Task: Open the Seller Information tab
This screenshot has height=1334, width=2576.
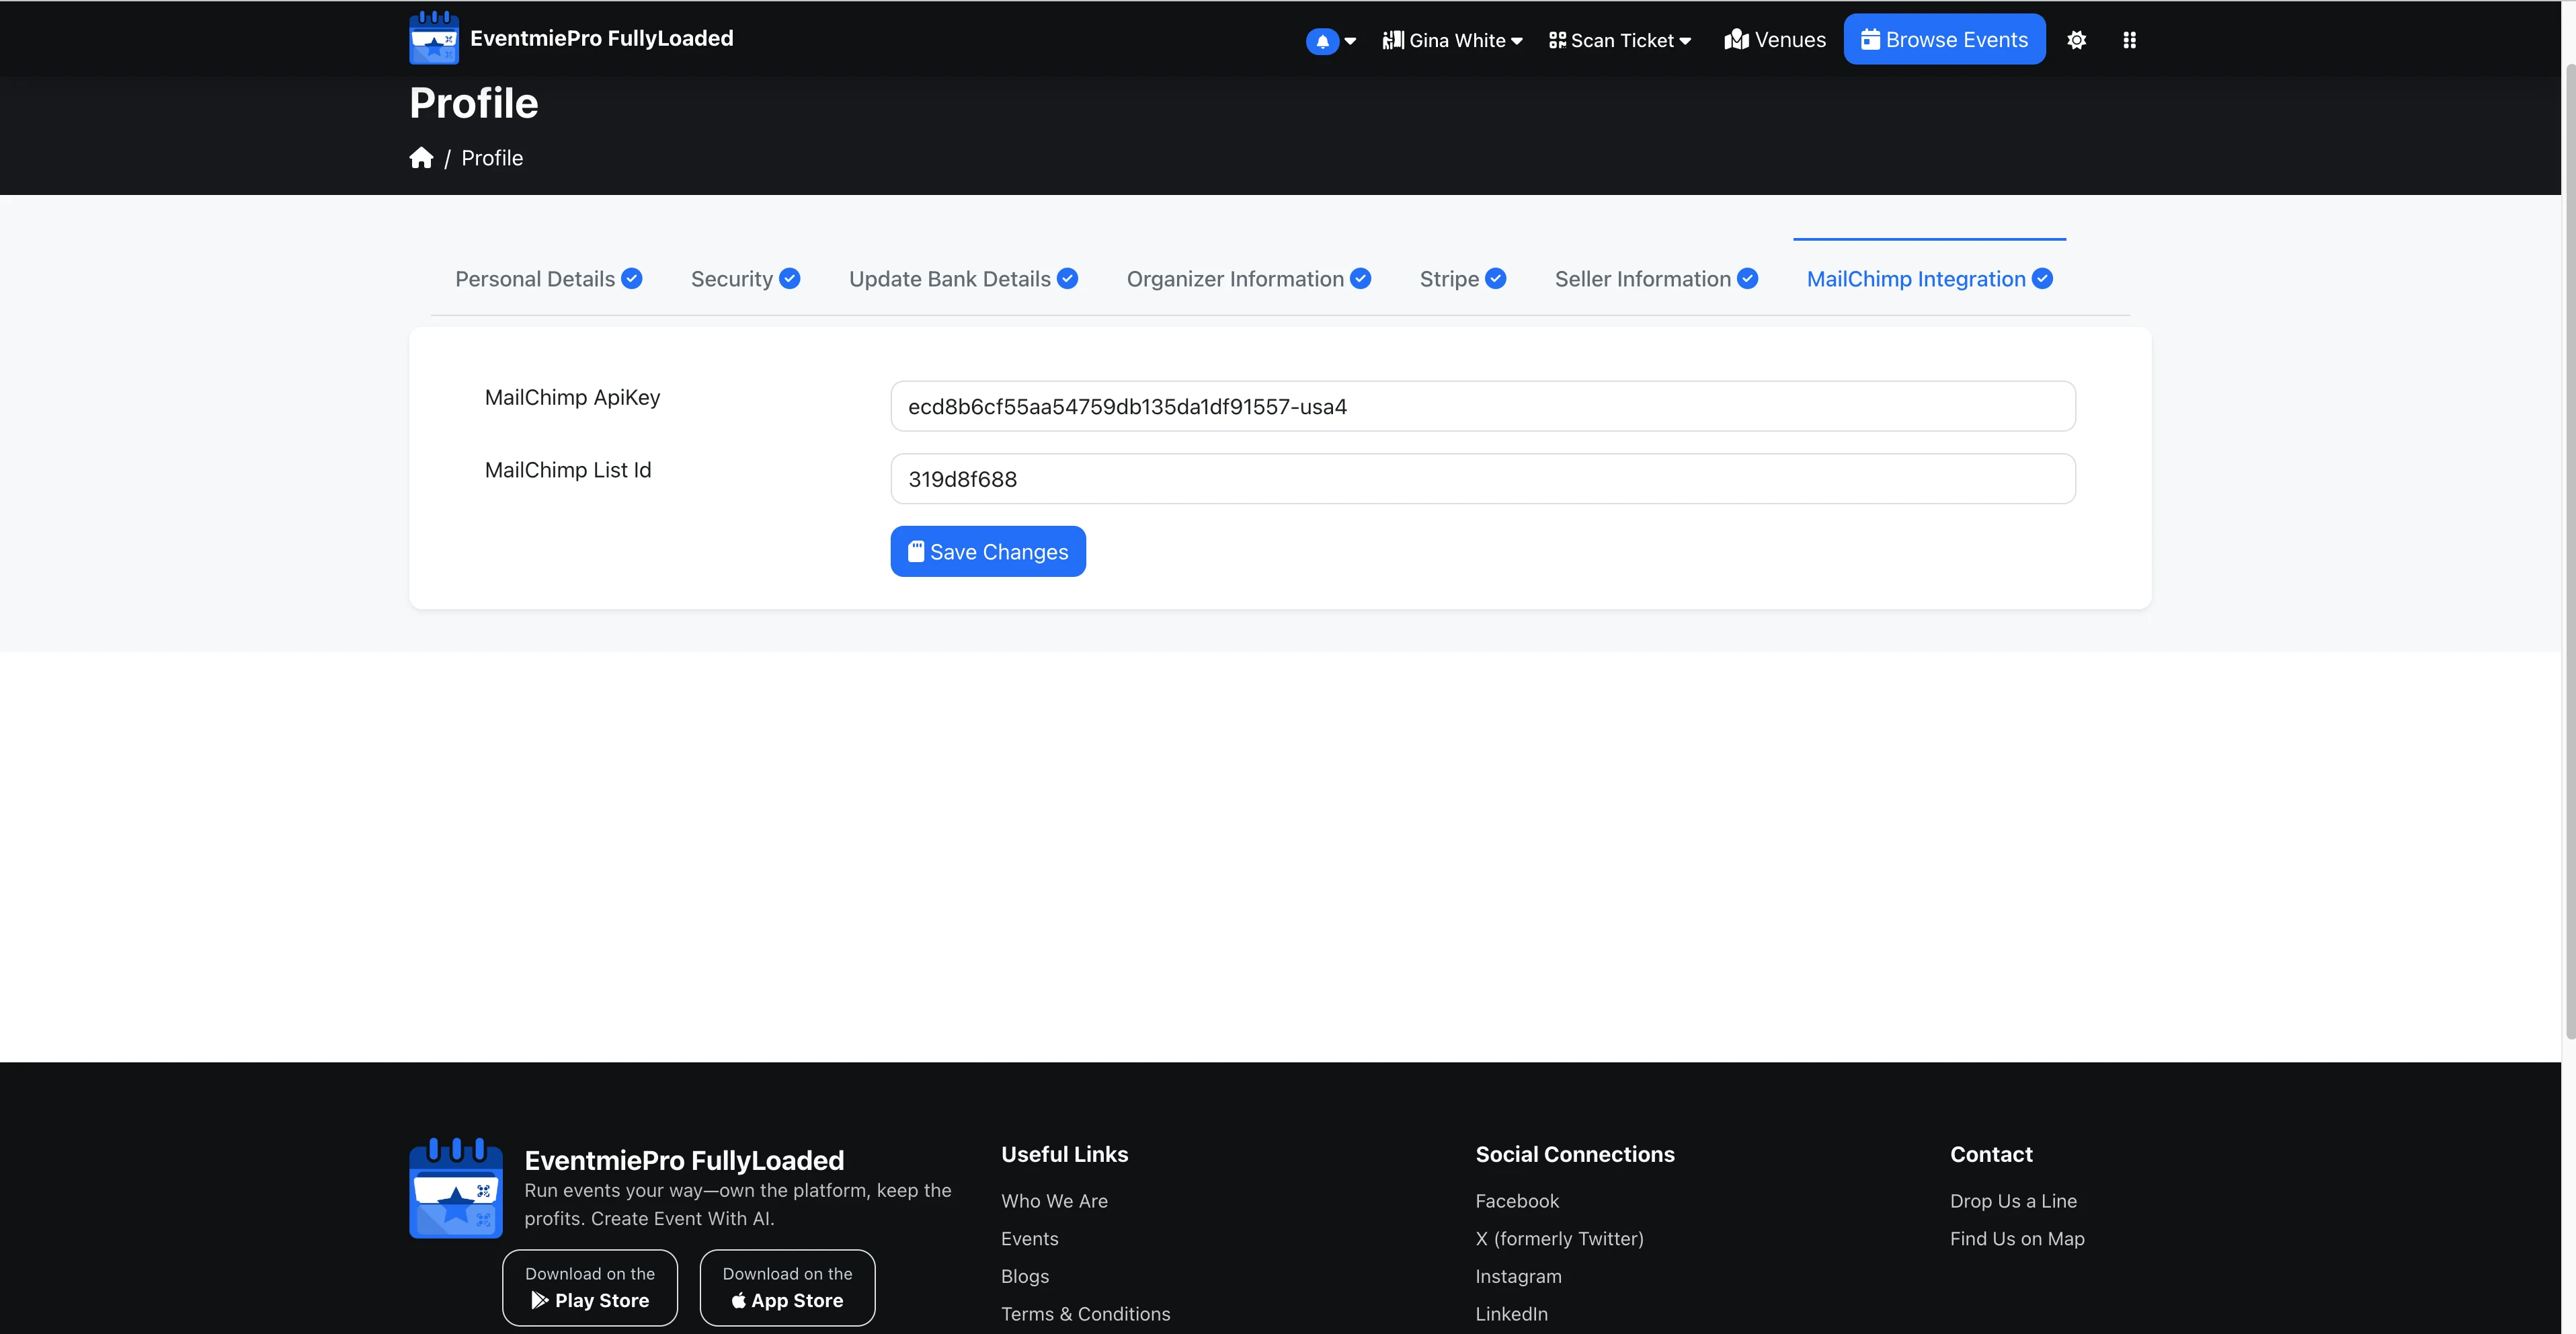Action: click(1656, 279)
